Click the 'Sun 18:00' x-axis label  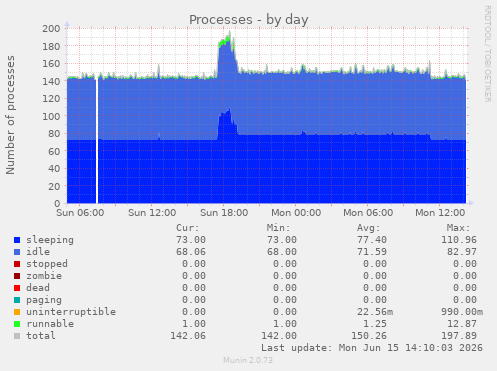(x=224, y=213)
